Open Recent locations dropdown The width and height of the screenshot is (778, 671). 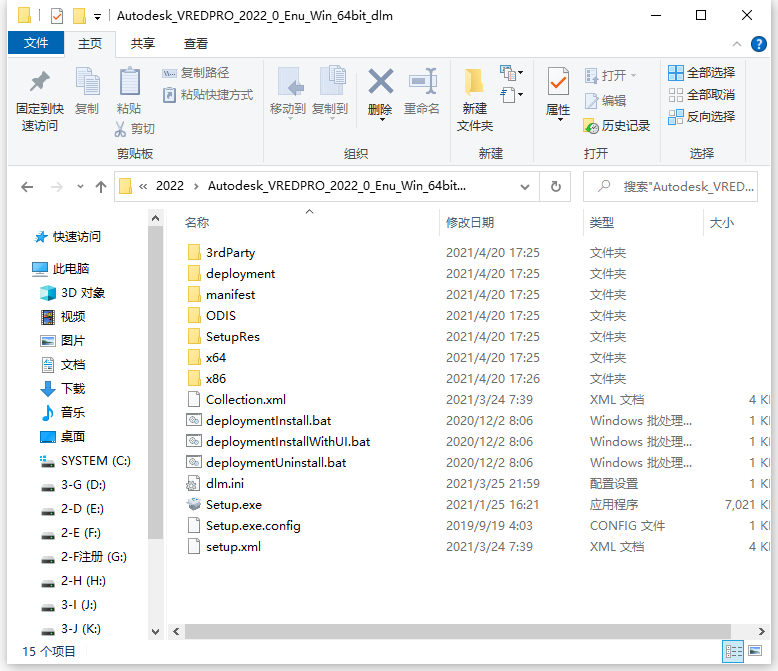(x=80, y=187)
